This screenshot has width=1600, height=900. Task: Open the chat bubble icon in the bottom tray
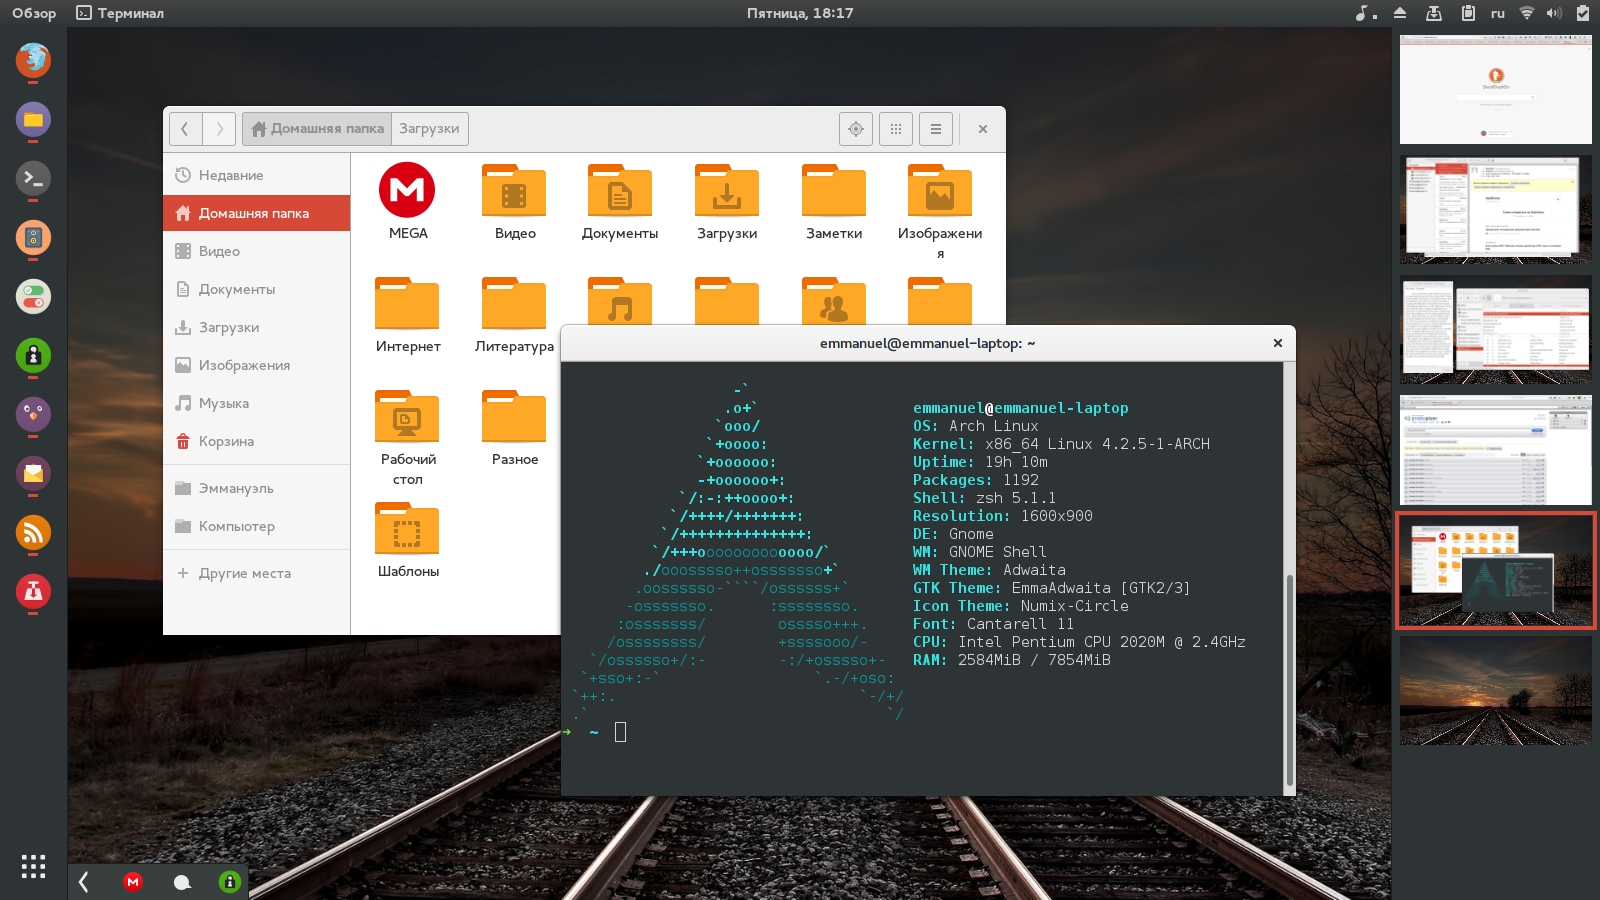click(182, 882)
